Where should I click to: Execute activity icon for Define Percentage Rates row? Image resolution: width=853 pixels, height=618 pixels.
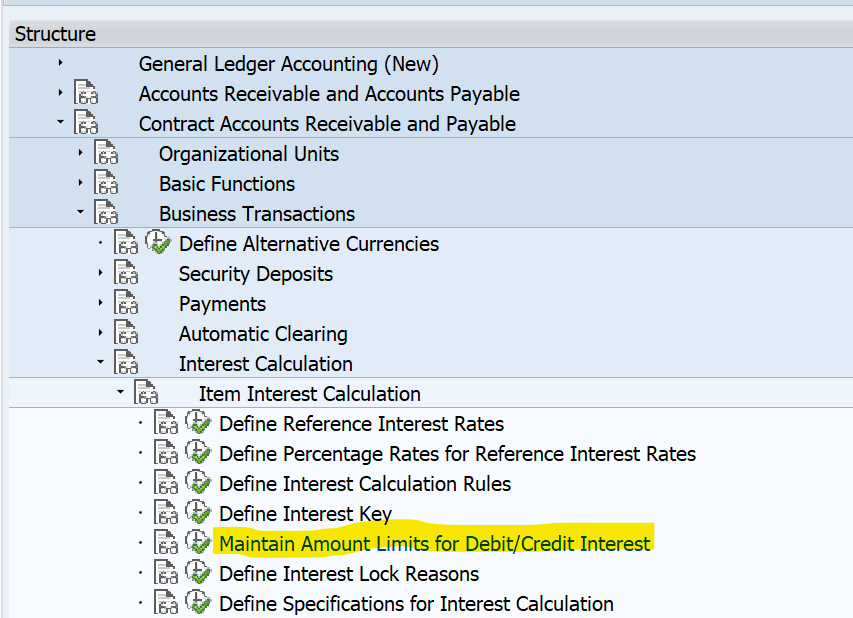point(198,452)
